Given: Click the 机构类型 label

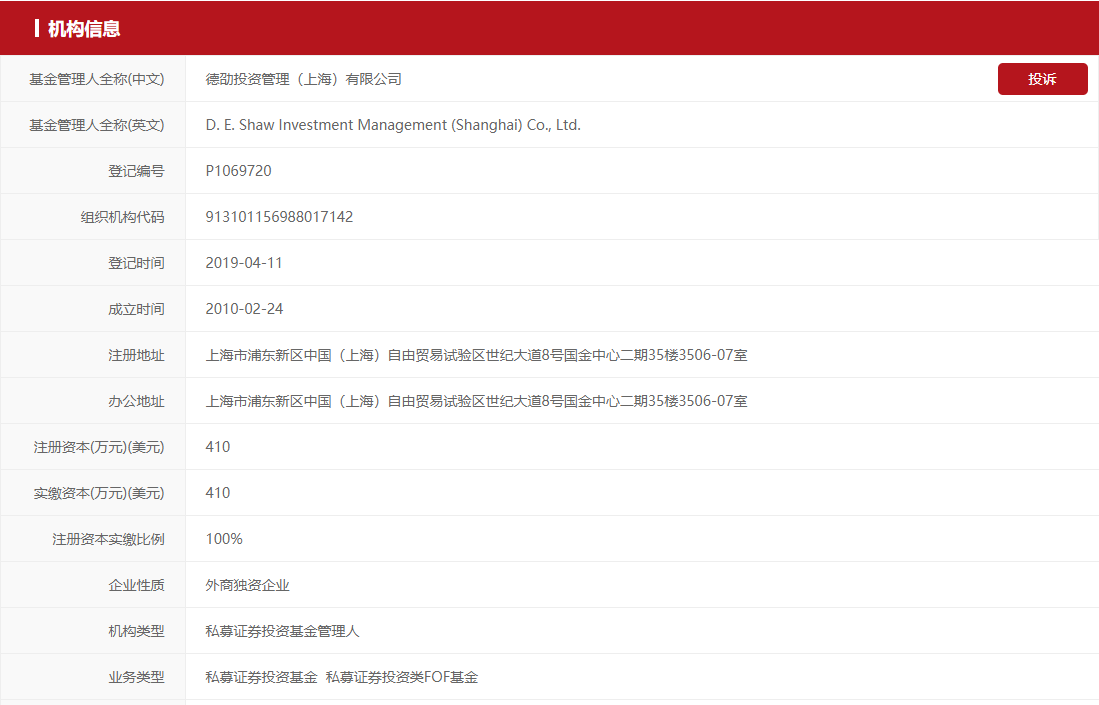Looking at the screenshot, I should pos(136,631).
